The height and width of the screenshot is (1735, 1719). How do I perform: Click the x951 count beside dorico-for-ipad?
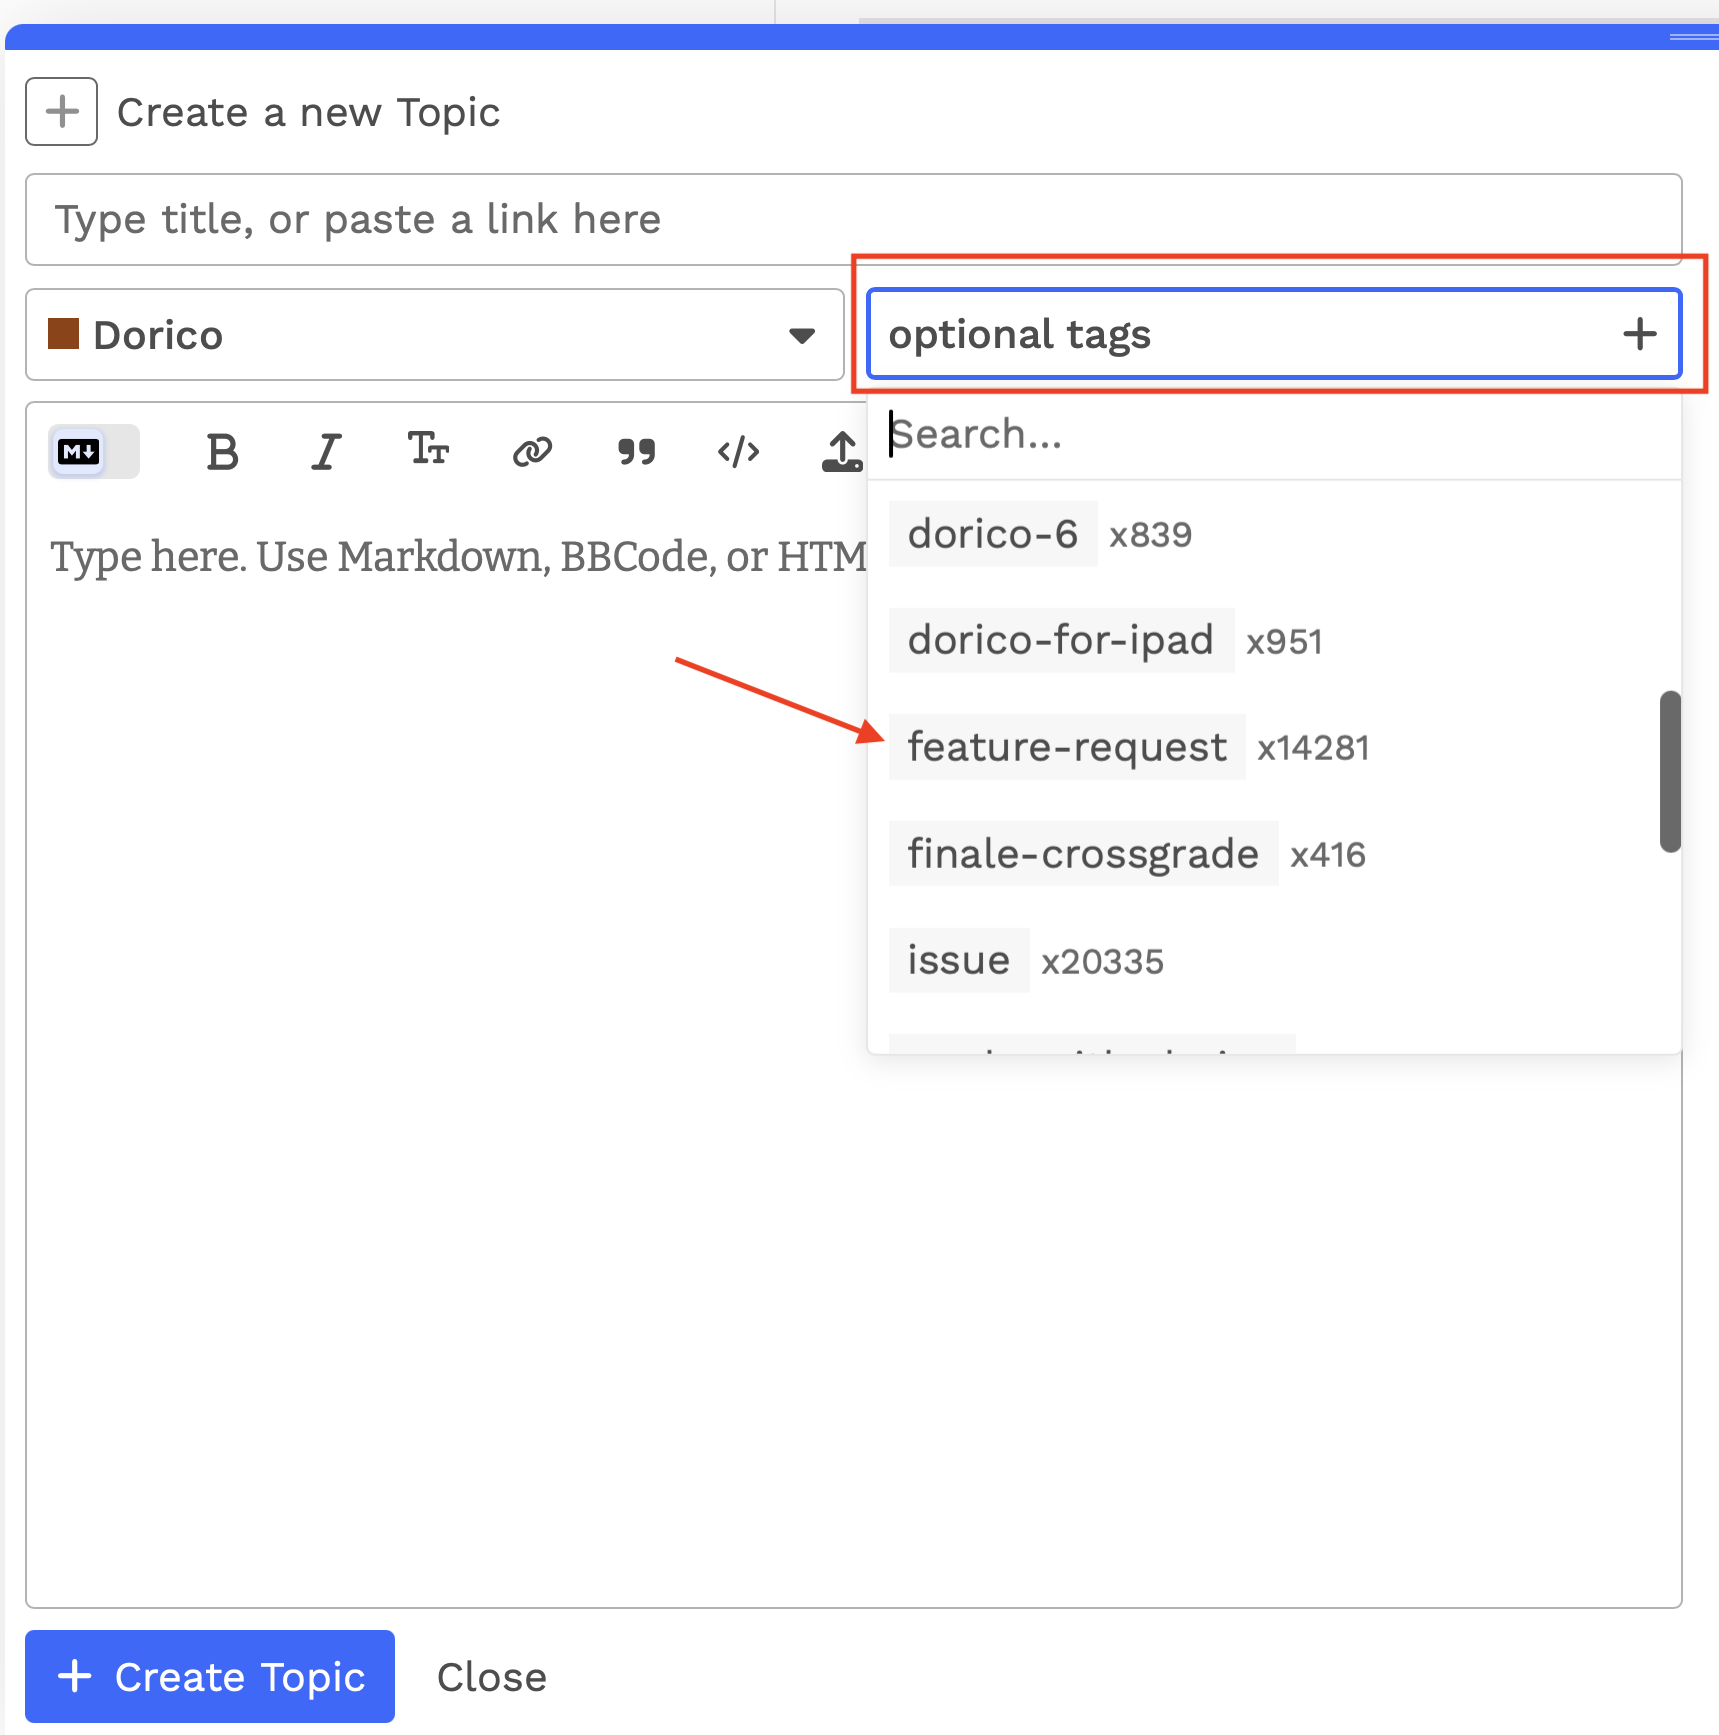(1284, 642)
